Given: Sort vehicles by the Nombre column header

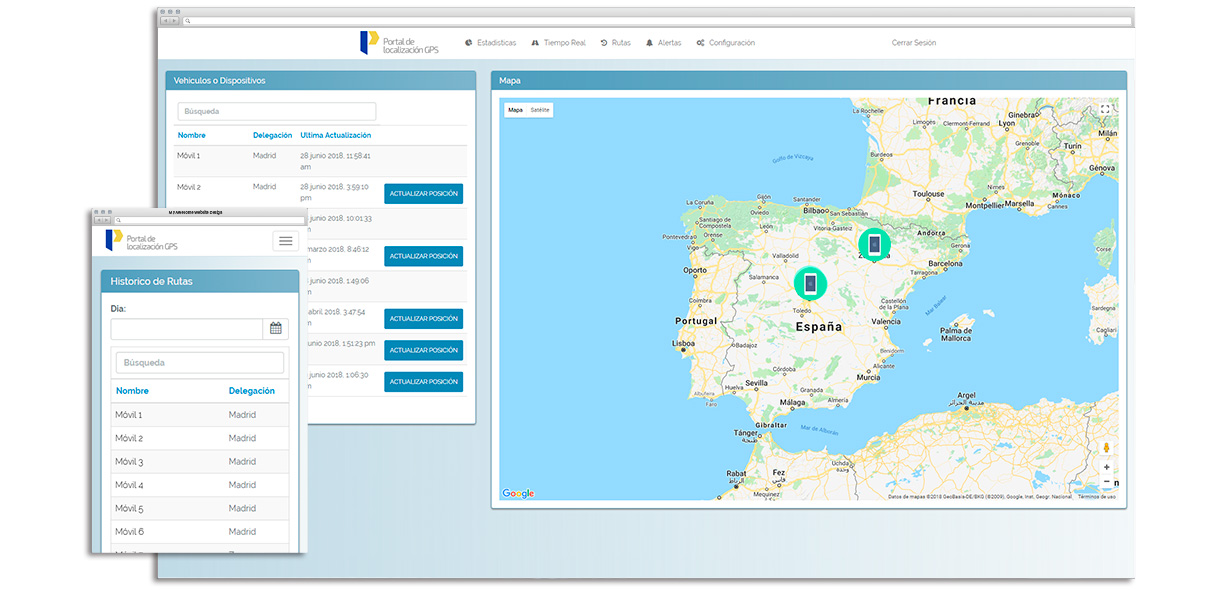Looking at the screenshot, I should 191,135.
